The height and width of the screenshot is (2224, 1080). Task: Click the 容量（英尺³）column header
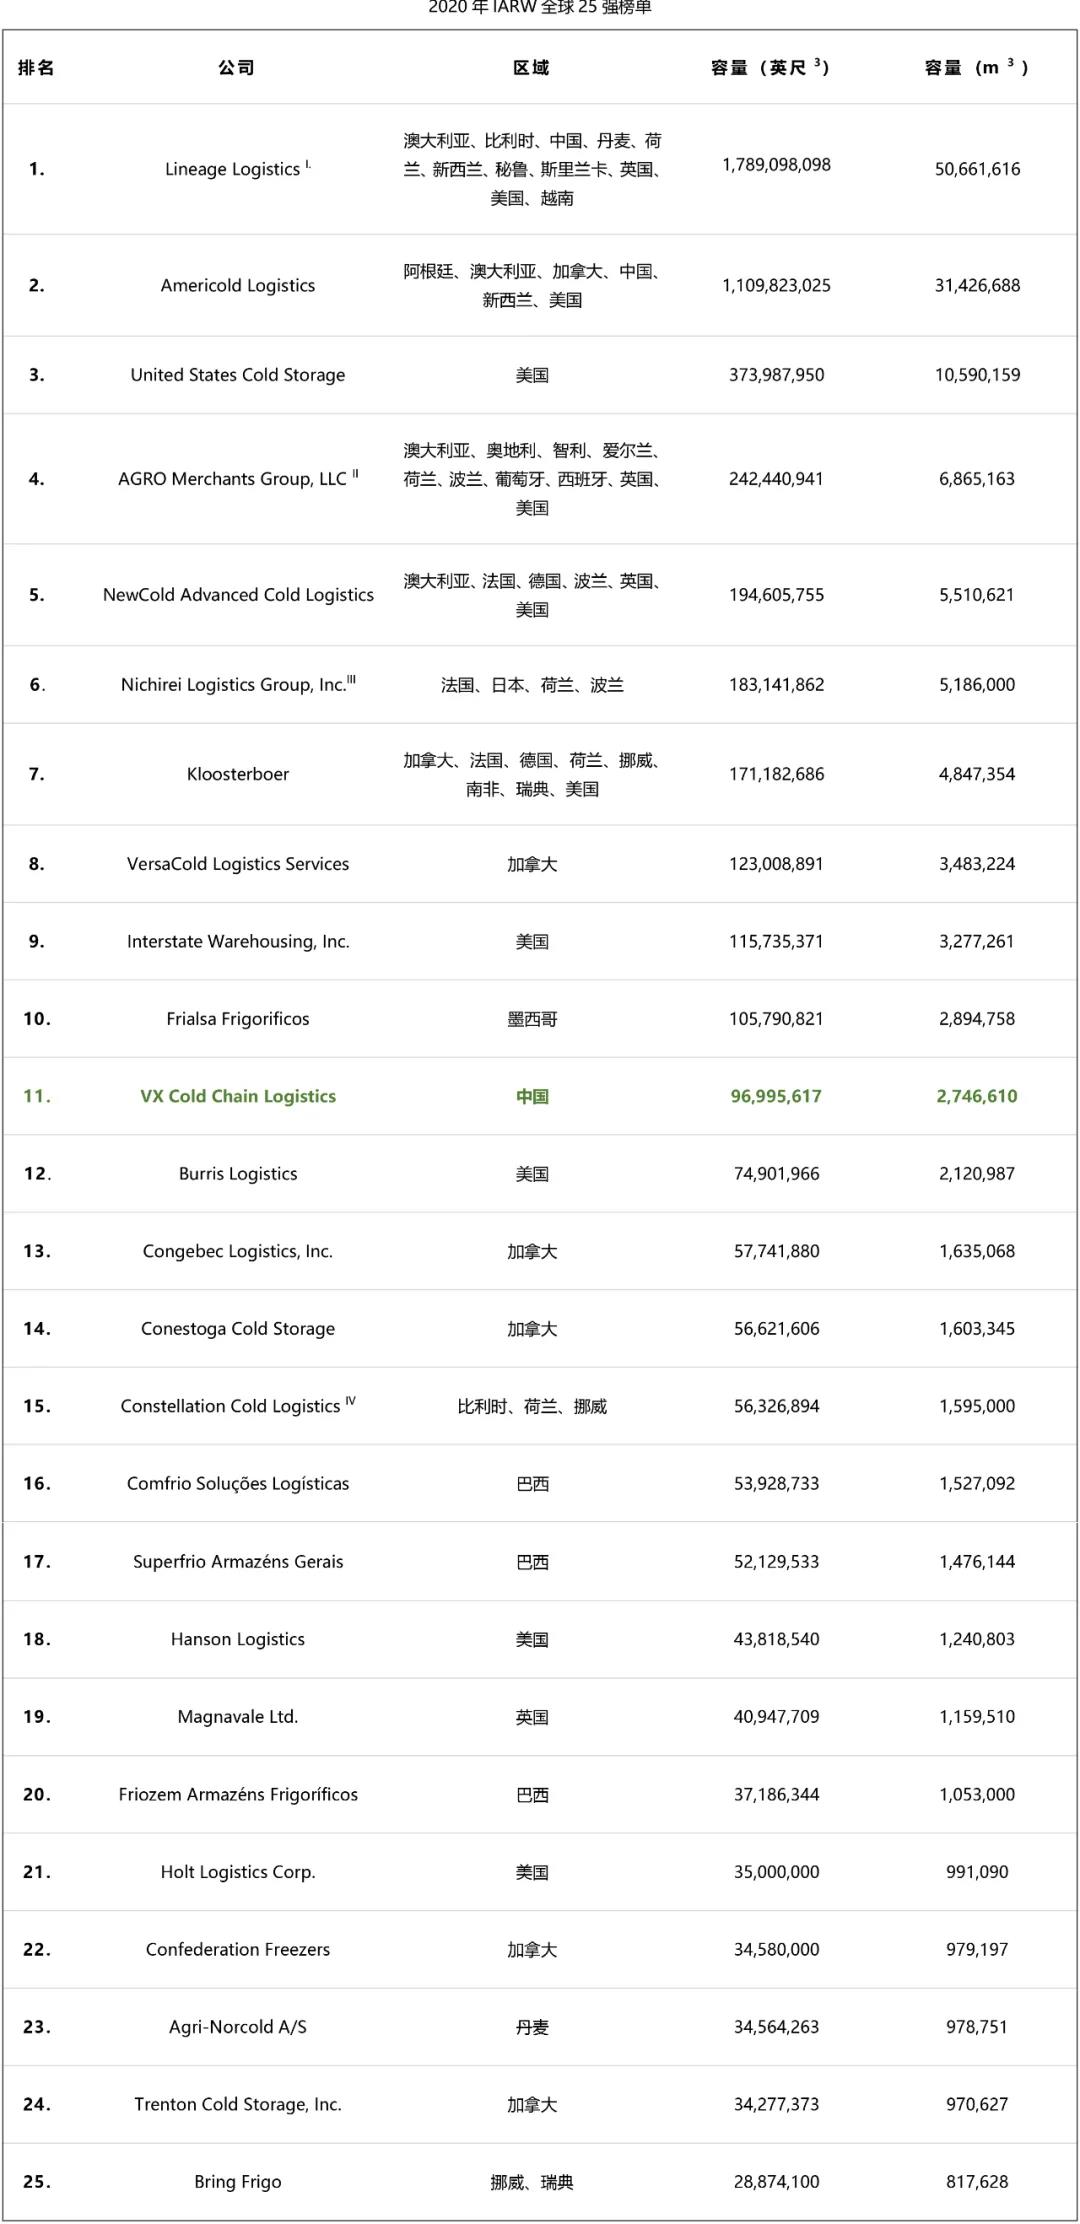[x=771, y=67]
